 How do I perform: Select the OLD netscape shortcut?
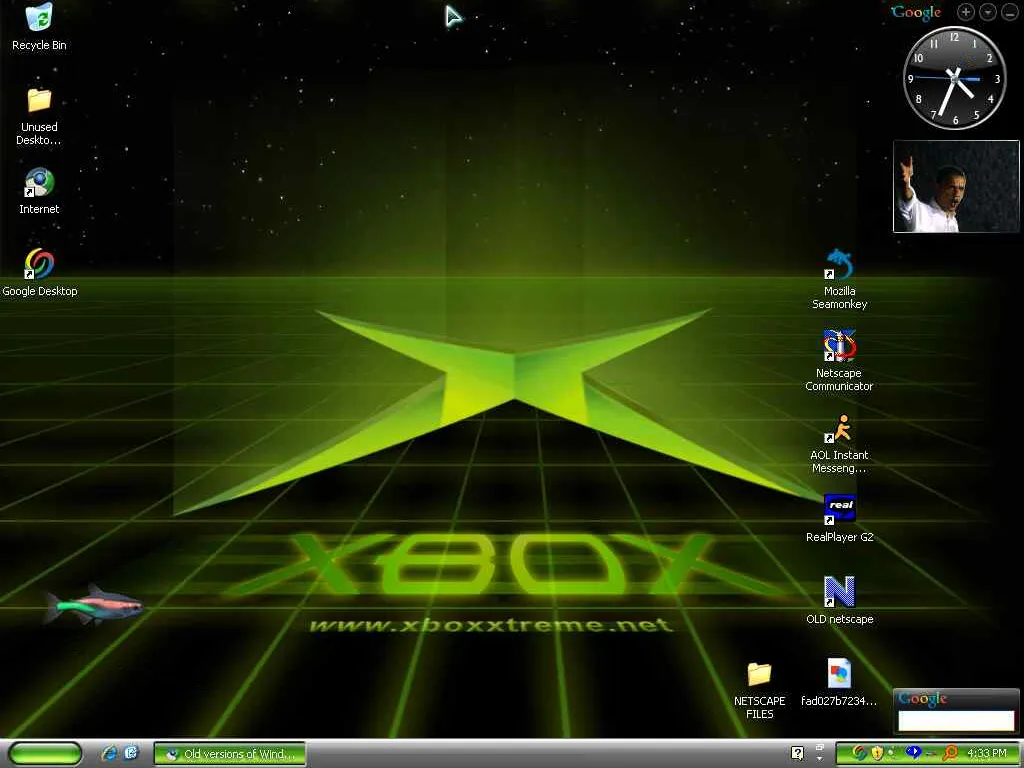(839, 601)
